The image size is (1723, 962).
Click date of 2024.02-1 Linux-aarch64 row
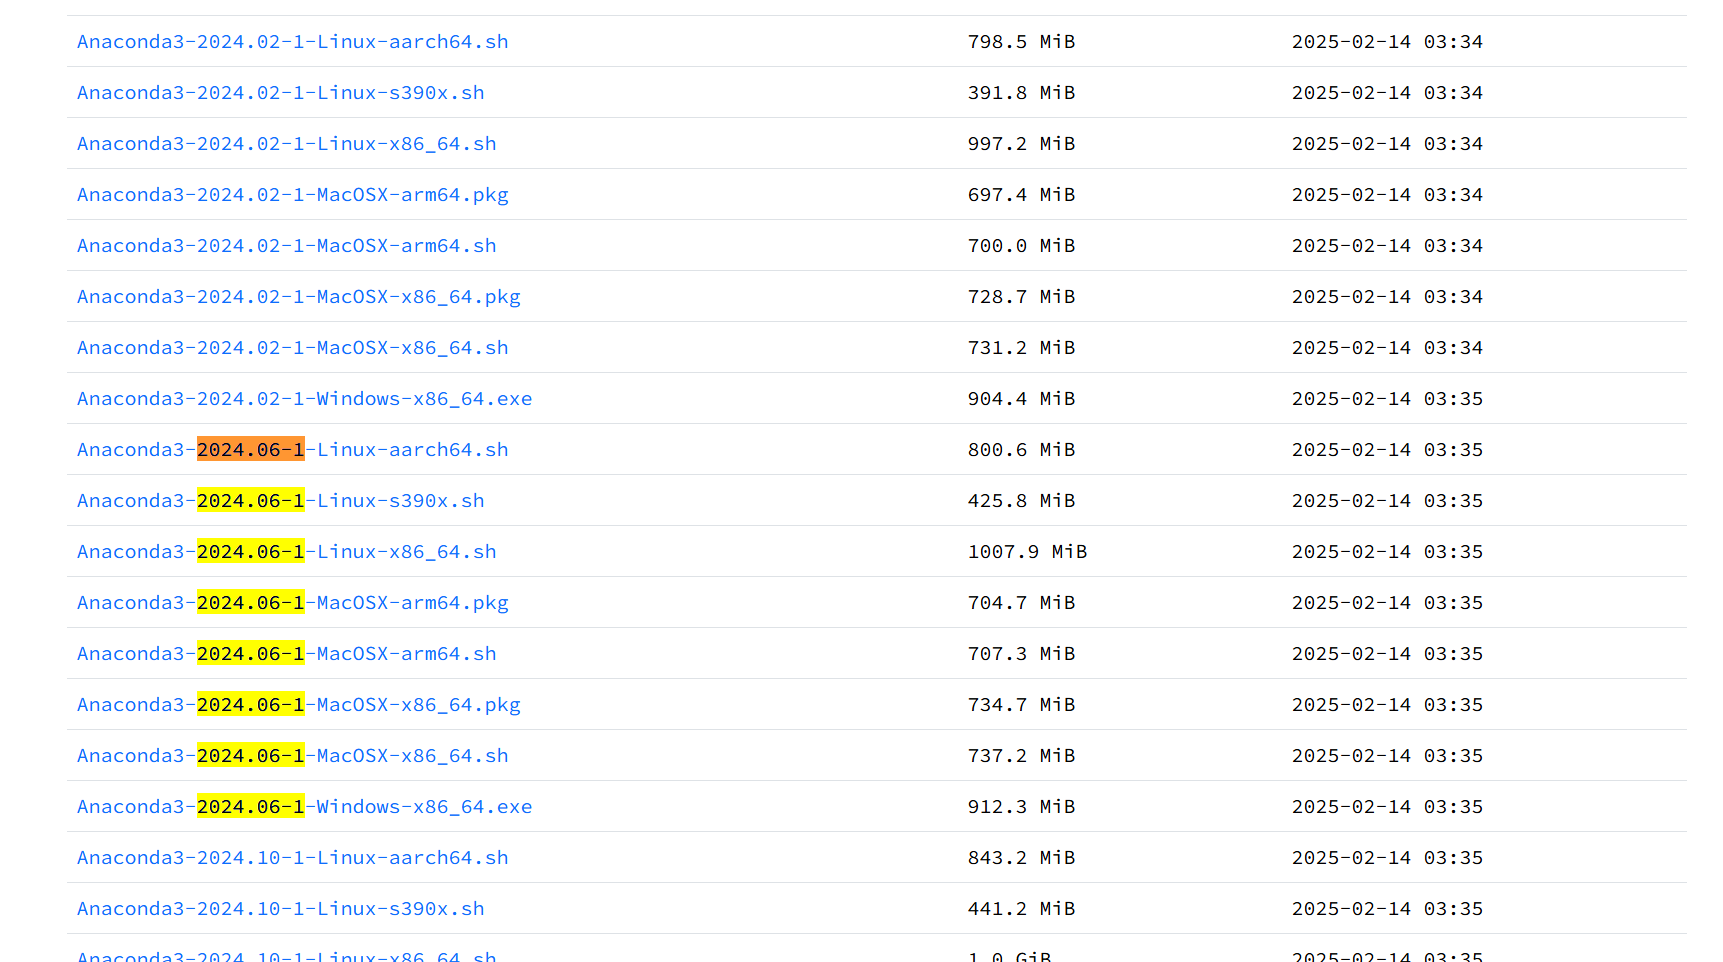1388,42
